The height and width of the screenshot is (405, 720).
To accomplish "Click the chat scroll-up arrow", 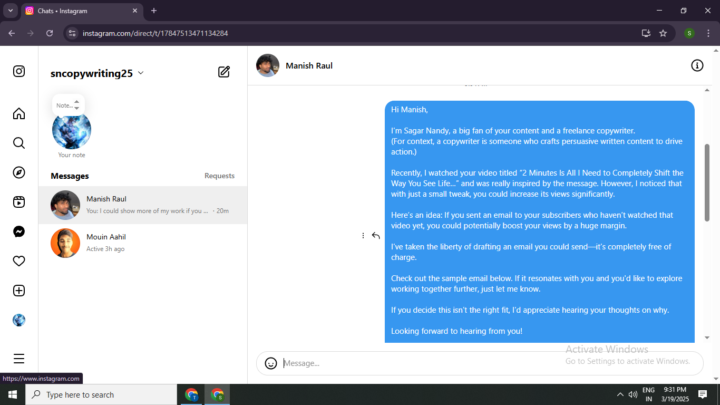I will click(x=707, y=90).
